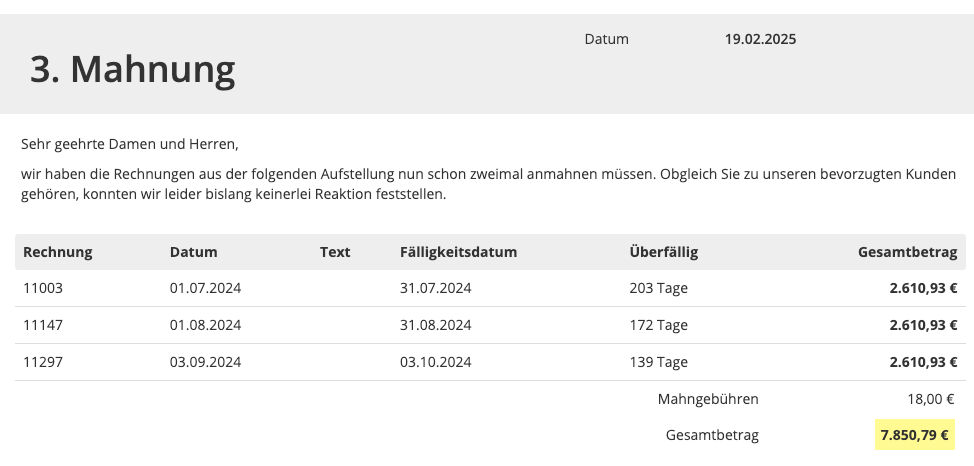Click due date 31.07.2024
This screenshot has width=974, height=466.
435,288
